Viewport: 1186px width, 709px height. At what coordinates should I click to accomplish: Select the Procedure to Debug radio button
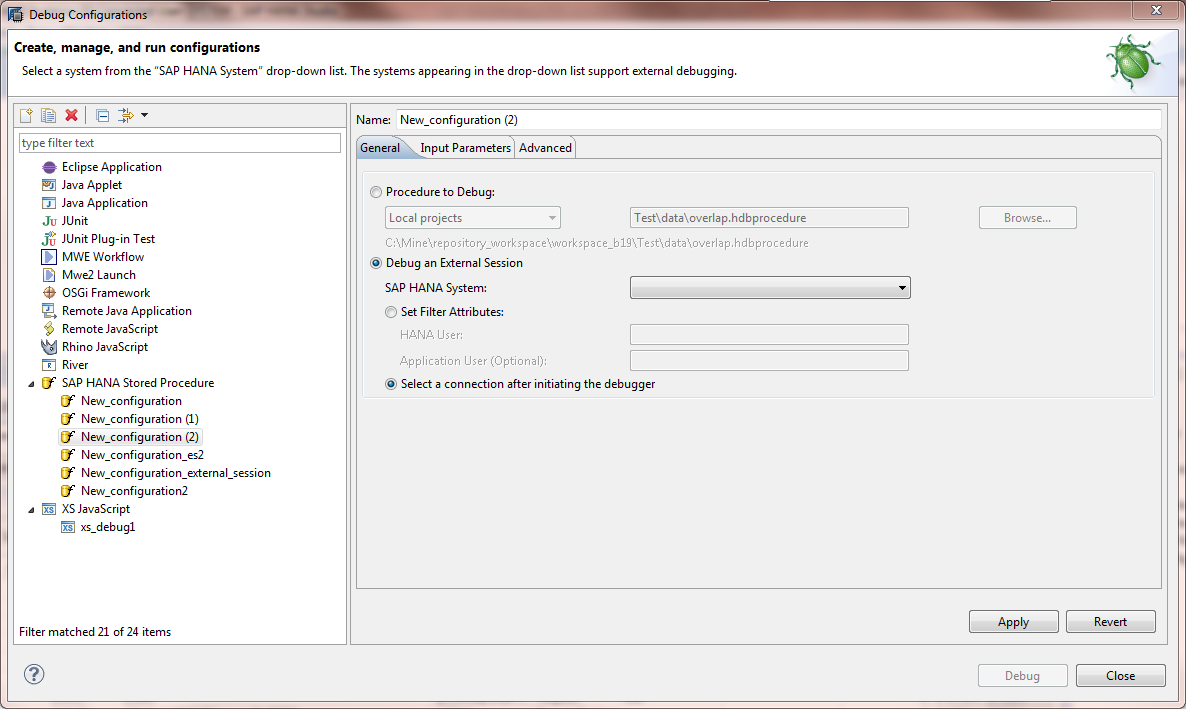pyautogui.click(x=376, y=192)
